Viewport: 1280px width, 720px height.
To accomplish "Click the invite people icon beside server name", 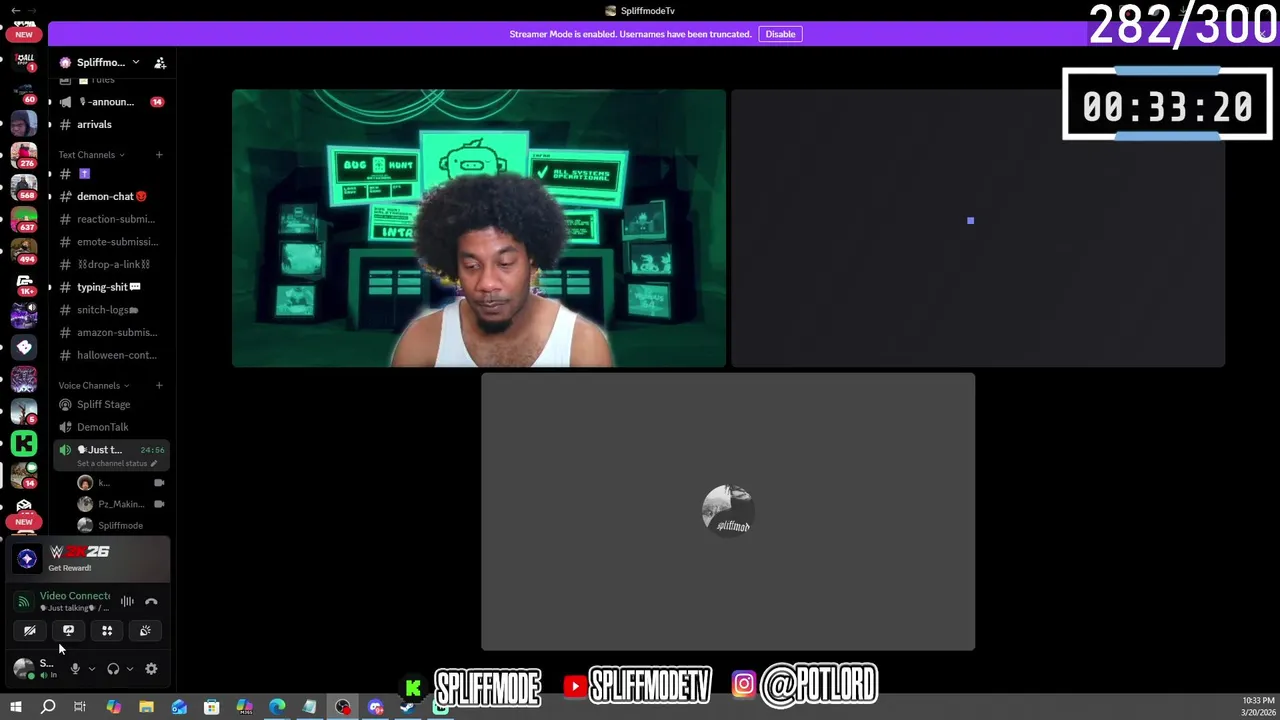I will pos(160,63).
